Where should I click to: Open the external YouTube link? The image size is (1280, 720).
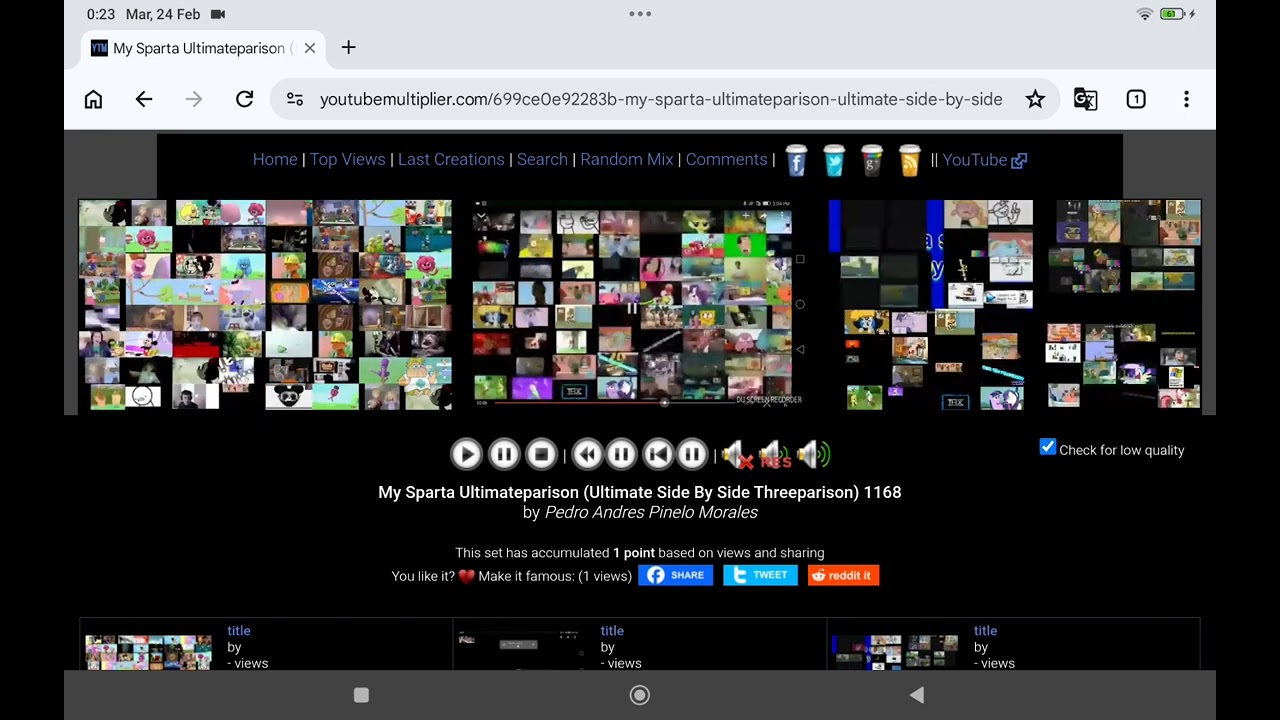click(x=985, y=160)
